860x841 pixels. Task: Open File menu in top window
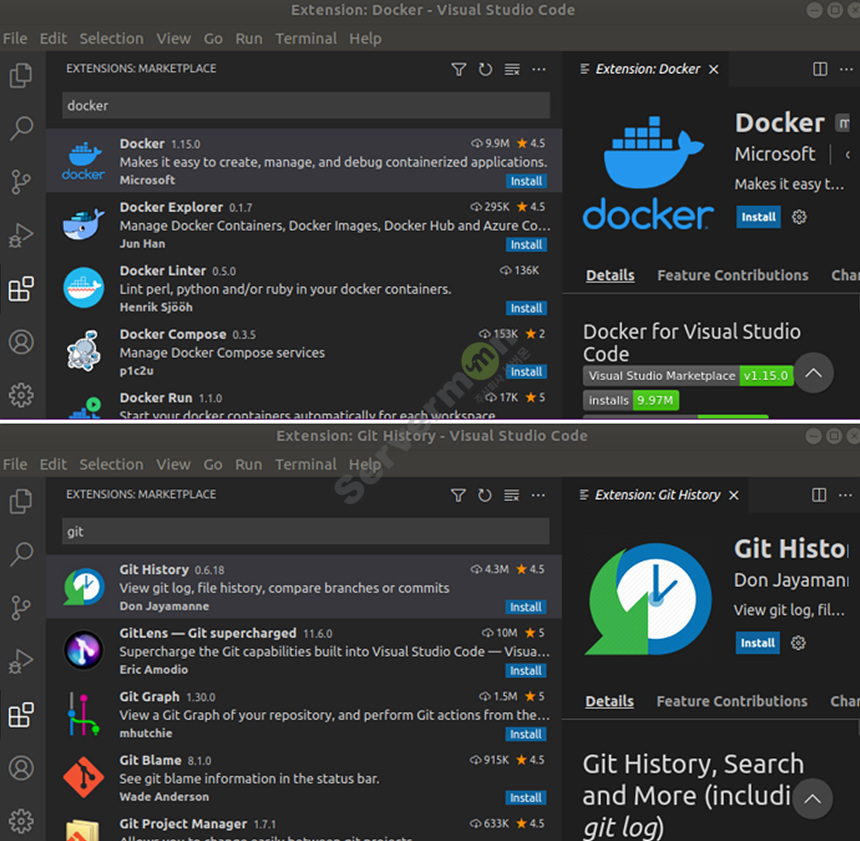click(15, 38)
